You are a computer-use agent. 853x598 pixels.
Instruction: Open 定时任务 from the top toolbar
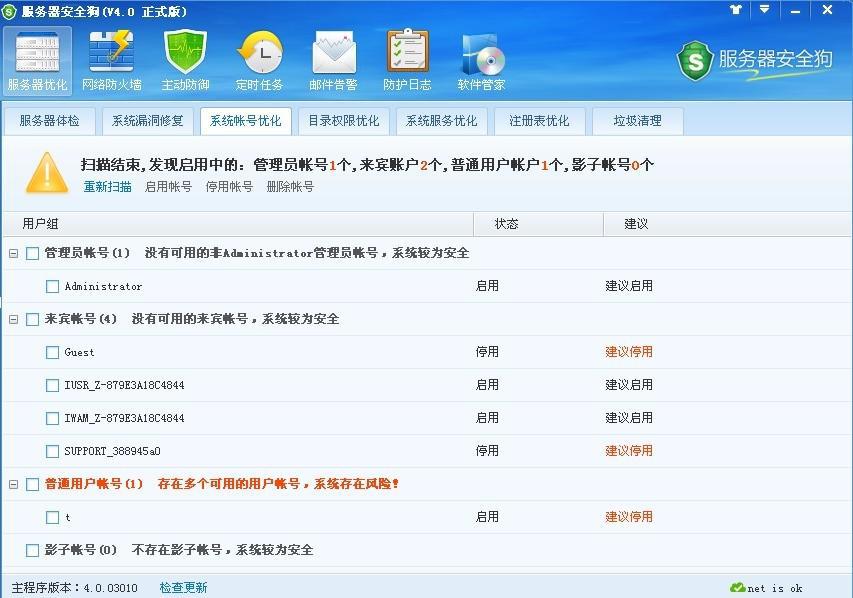point(259,60)
